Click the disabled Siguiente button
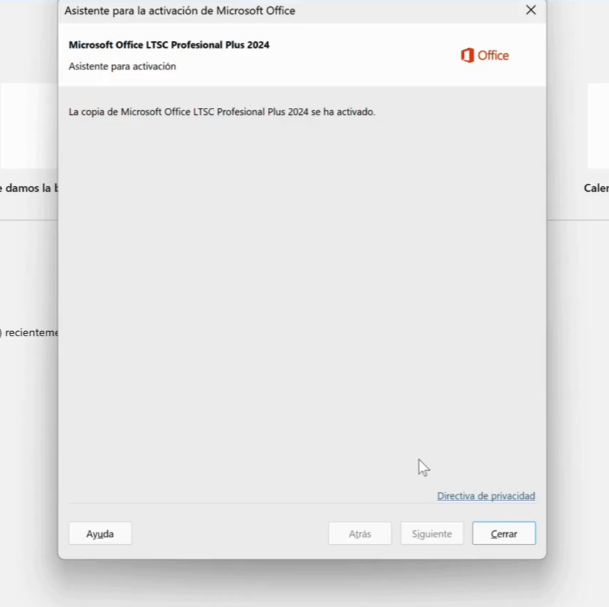This screenshot has width=609, height=607. (x=432, y=533)
